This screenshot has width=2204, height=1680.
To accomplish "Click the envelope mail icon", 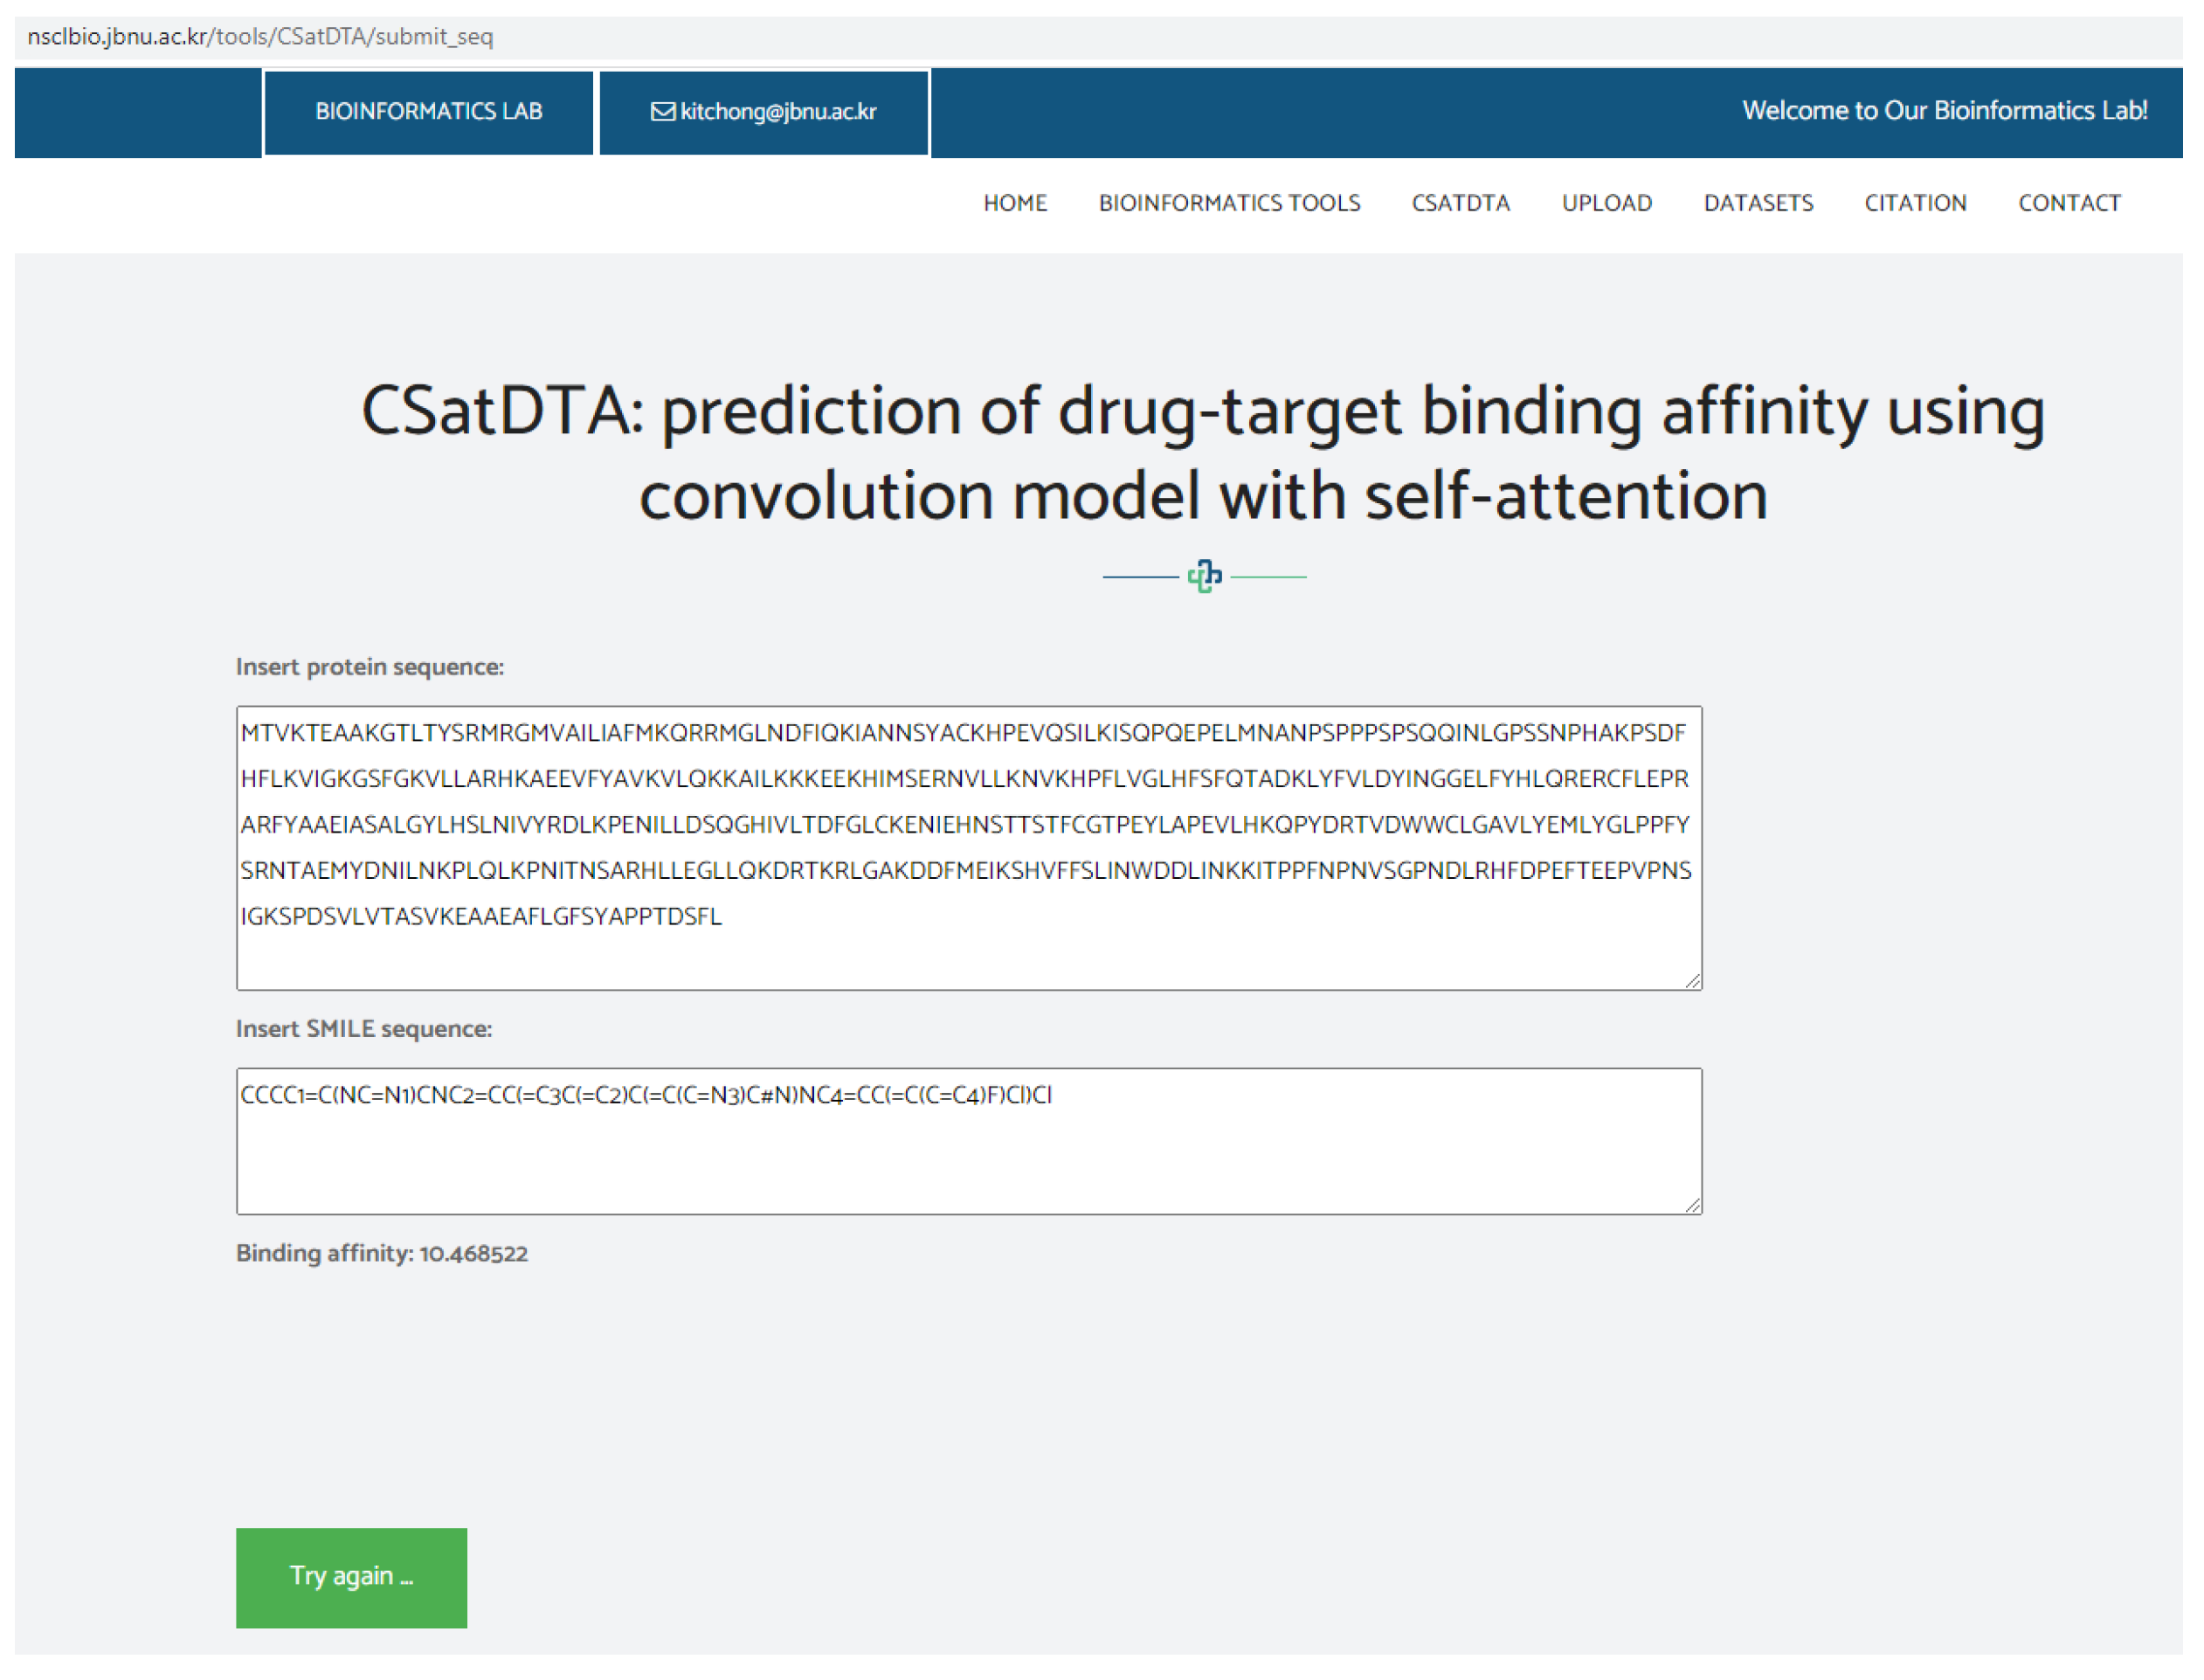I will pyautogui.click(x=662, y=112).
